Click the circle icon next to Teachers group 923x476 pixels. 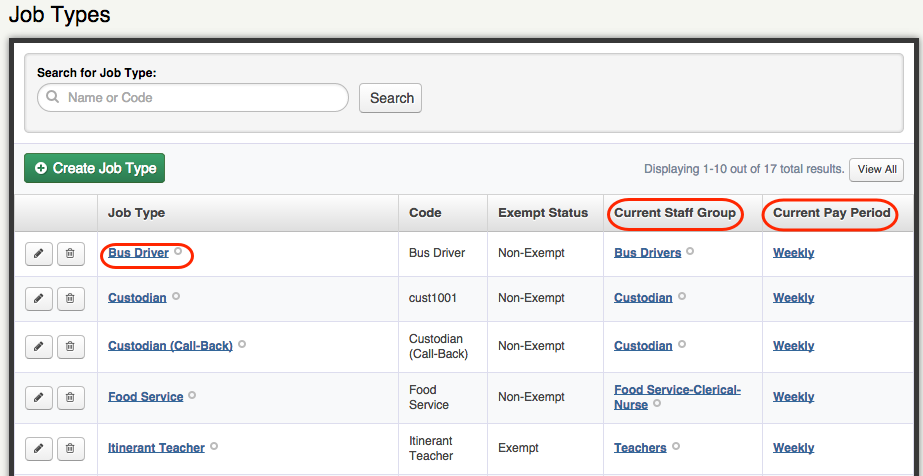(x=676, y=446)
